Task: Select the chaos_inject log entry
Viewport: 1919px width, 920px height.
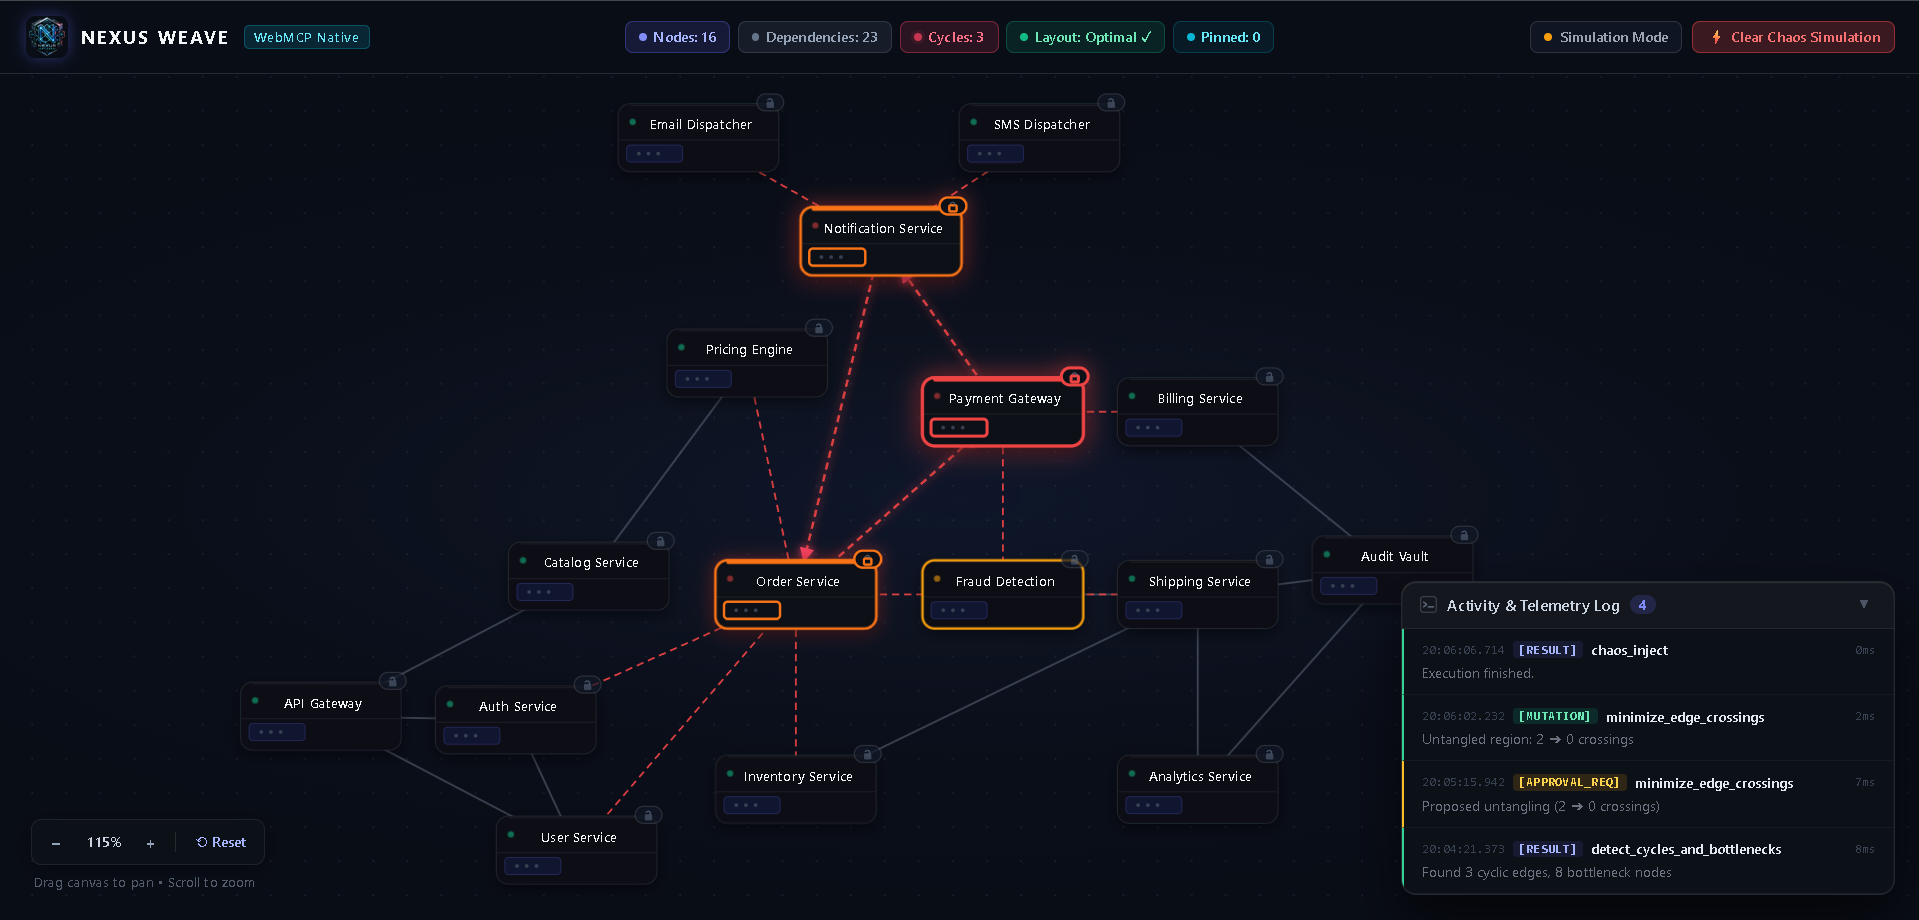Action: 1648,661
